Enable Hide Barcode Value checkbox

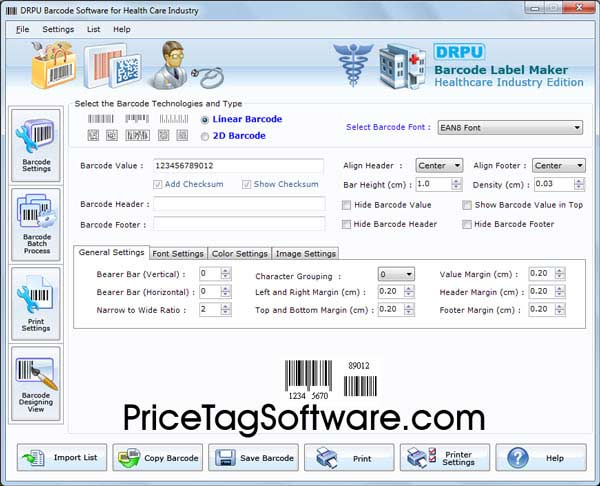point(346,205)
